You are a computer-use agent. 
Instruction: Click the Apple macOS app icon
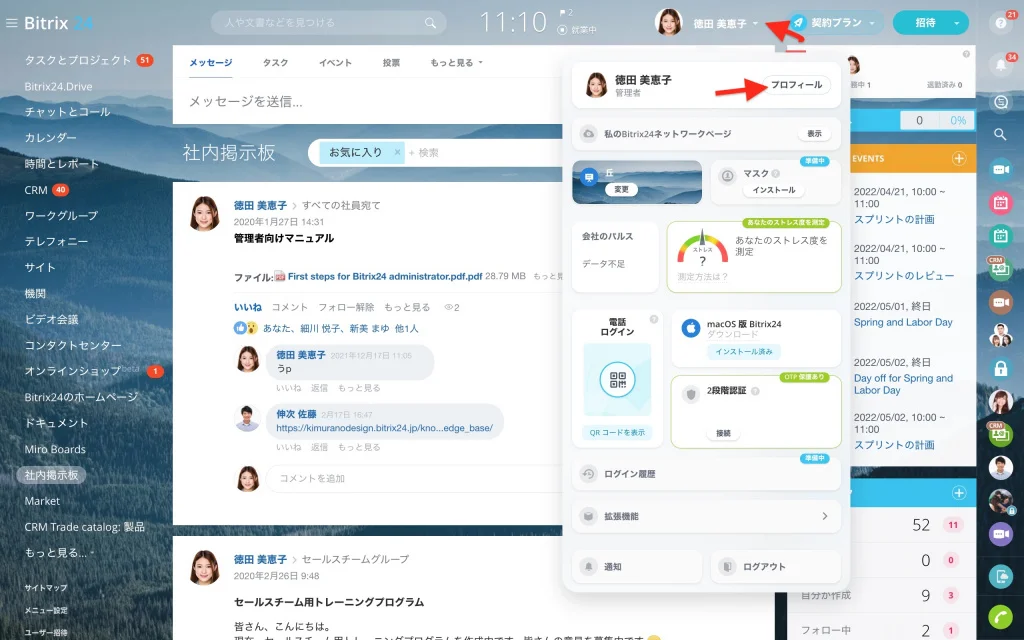pyautogui.click(x=690, y=328)
